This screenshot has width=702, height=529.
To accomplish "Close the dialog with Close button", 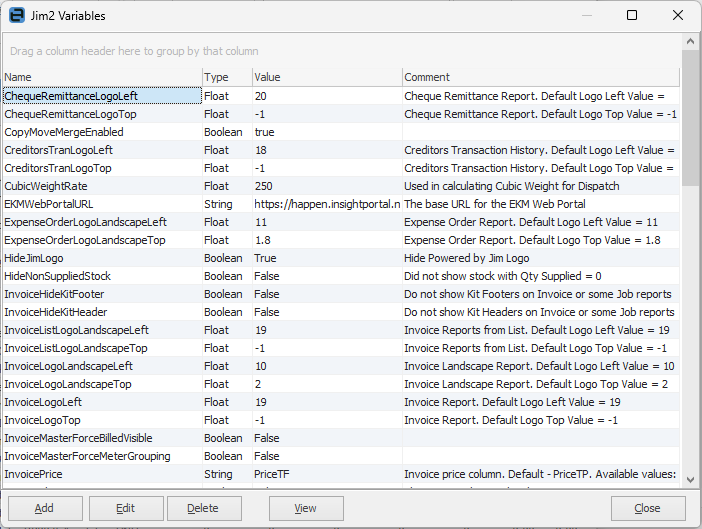I will (x=647, y=508).
